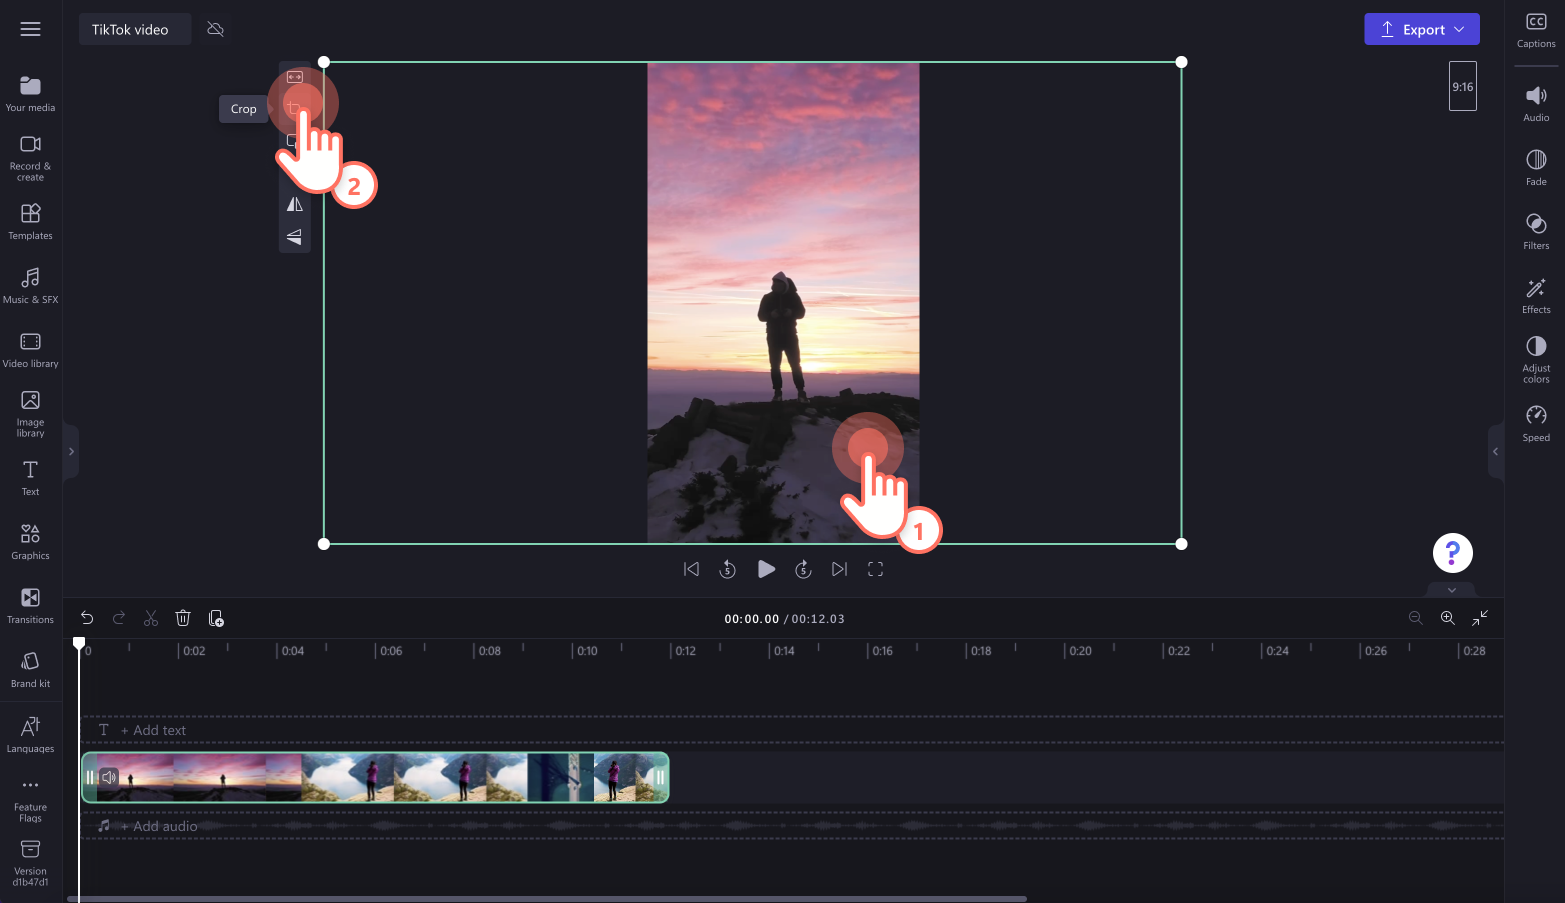Screen dimensions: 1565x903
Task: Open the help question mark button
Action: tap(1452, 553)
